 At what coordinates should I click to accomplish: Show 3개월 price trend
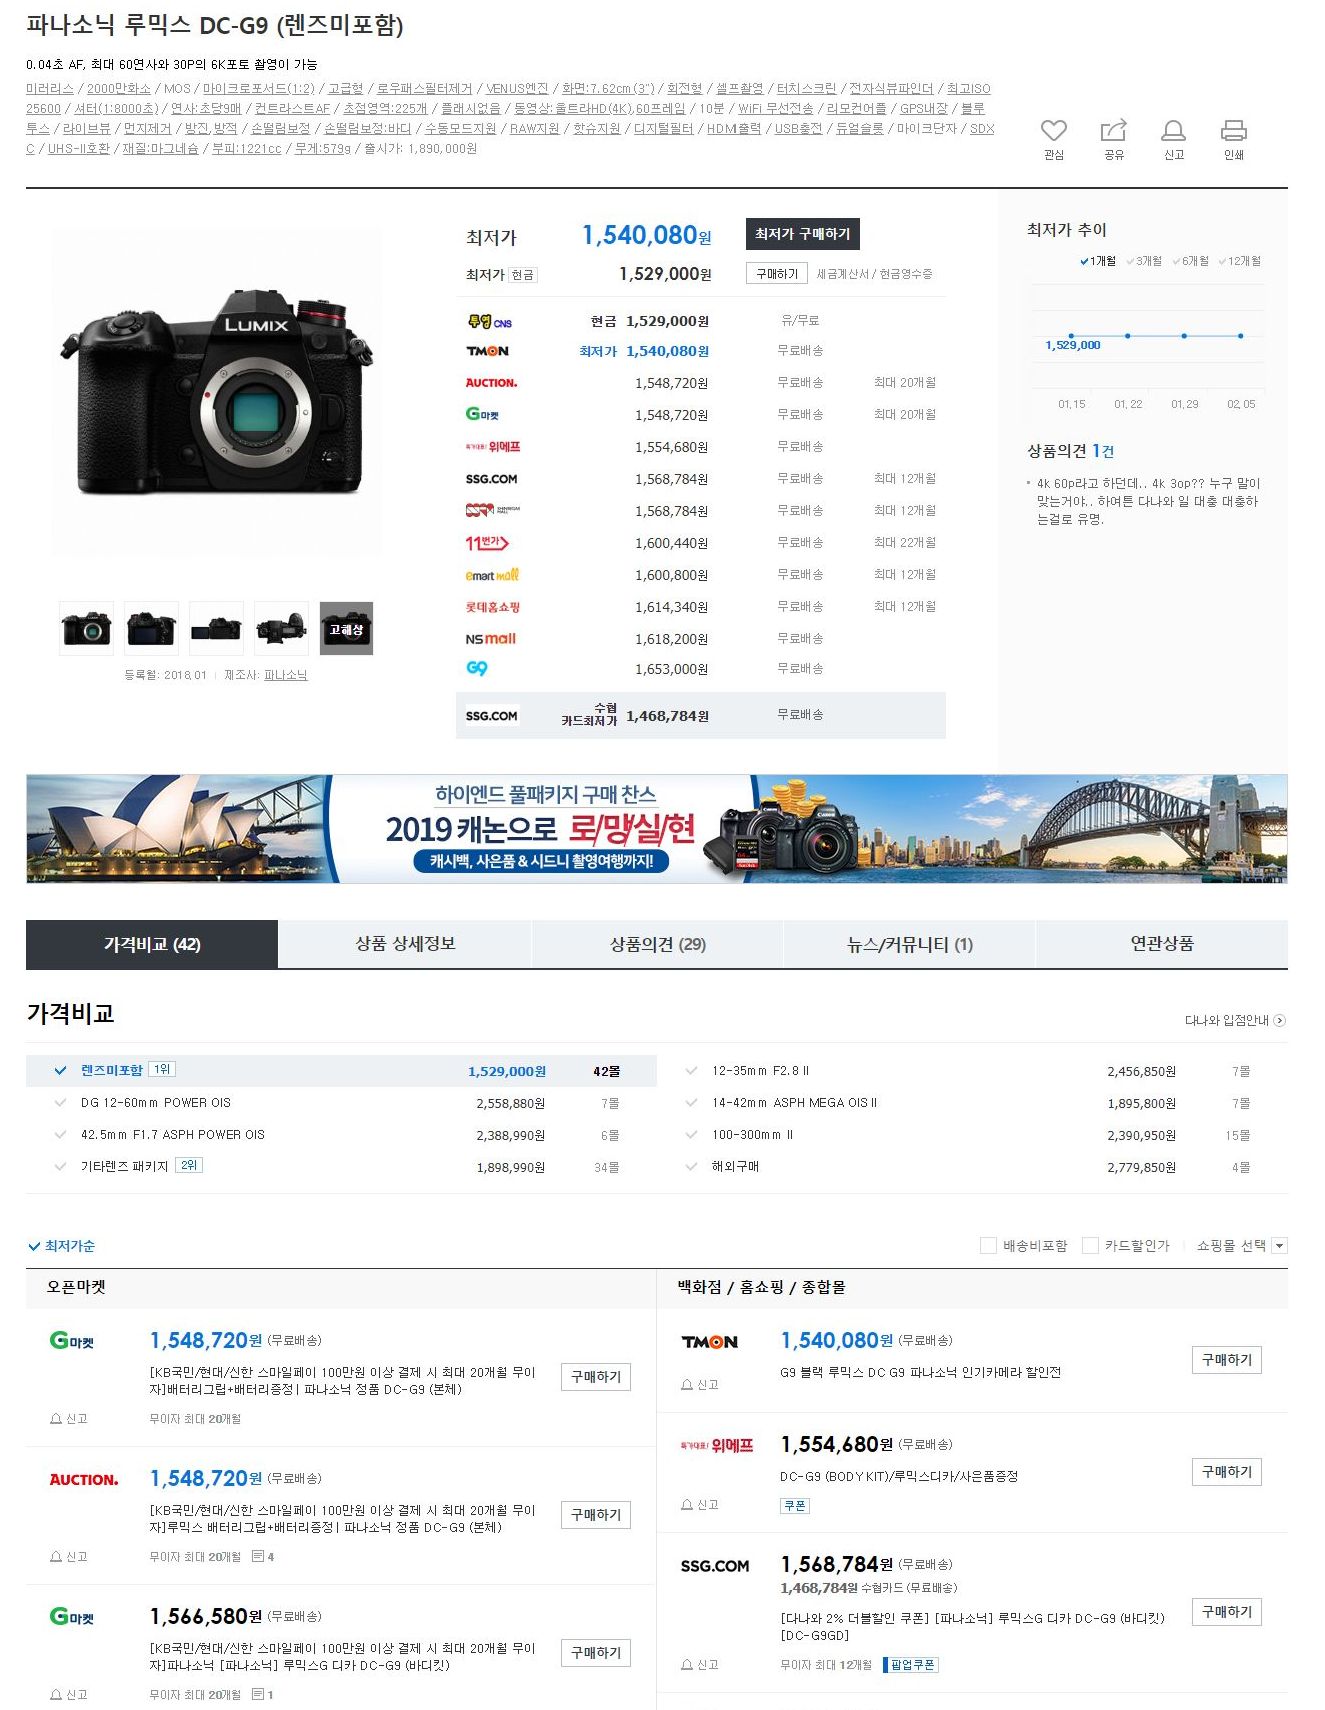tap(1144, 261)
